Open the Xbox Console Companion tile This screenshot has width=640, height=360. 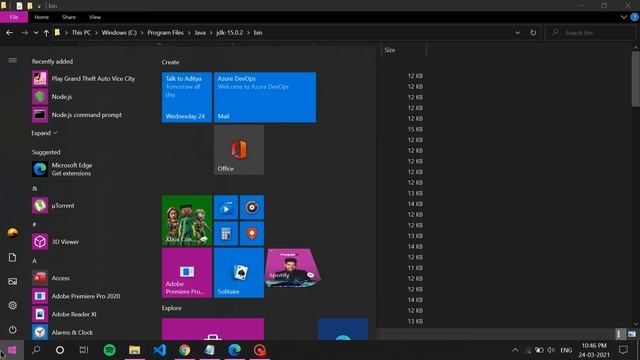187,220
